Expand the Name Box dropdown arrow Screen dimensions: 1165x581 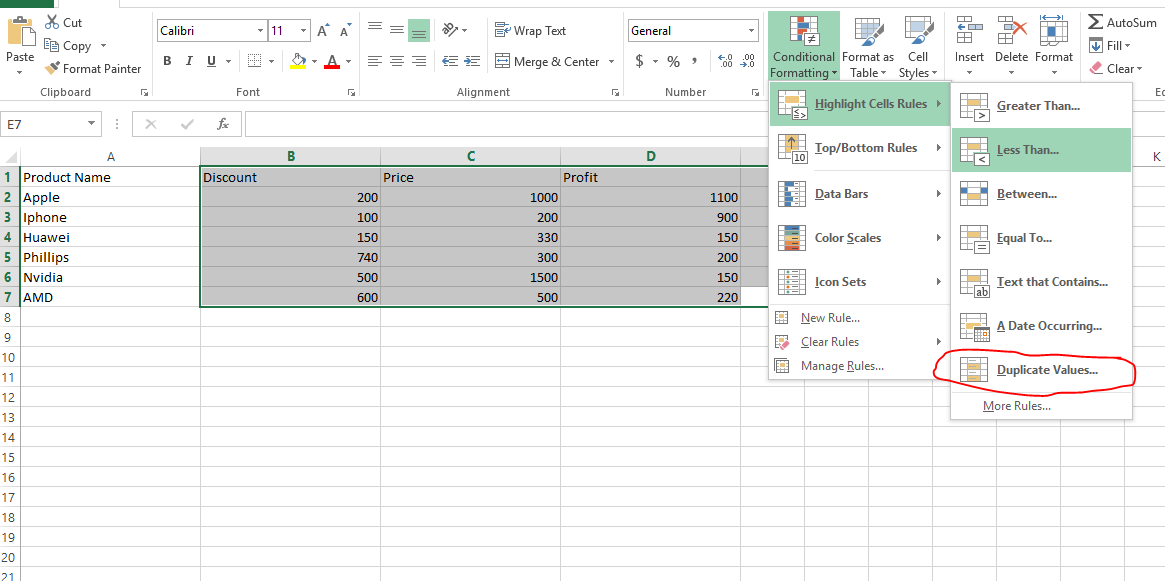pyautogui.click(x=92, y=125)
